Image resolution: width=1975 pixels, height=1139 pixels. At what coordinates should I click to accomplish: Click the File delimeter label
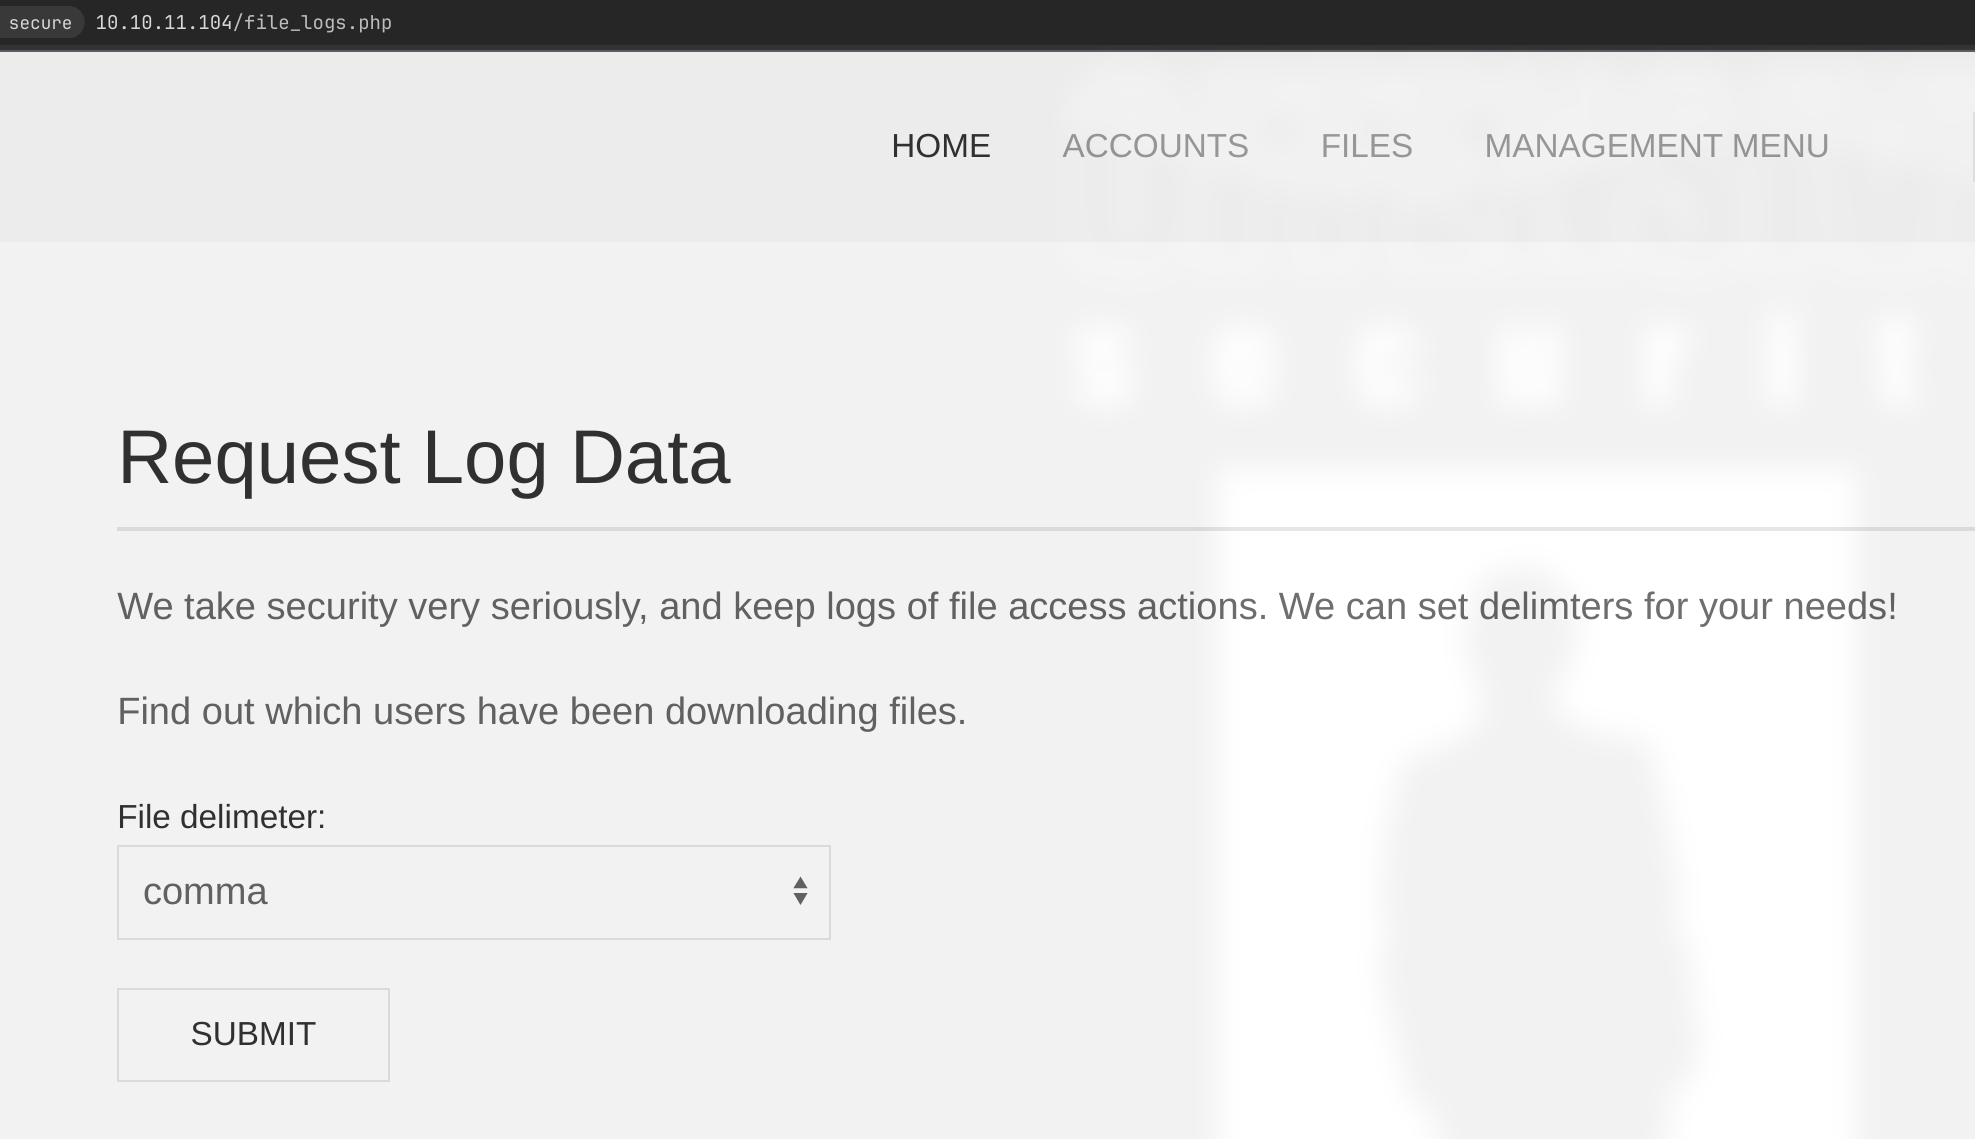click(221, 817)
